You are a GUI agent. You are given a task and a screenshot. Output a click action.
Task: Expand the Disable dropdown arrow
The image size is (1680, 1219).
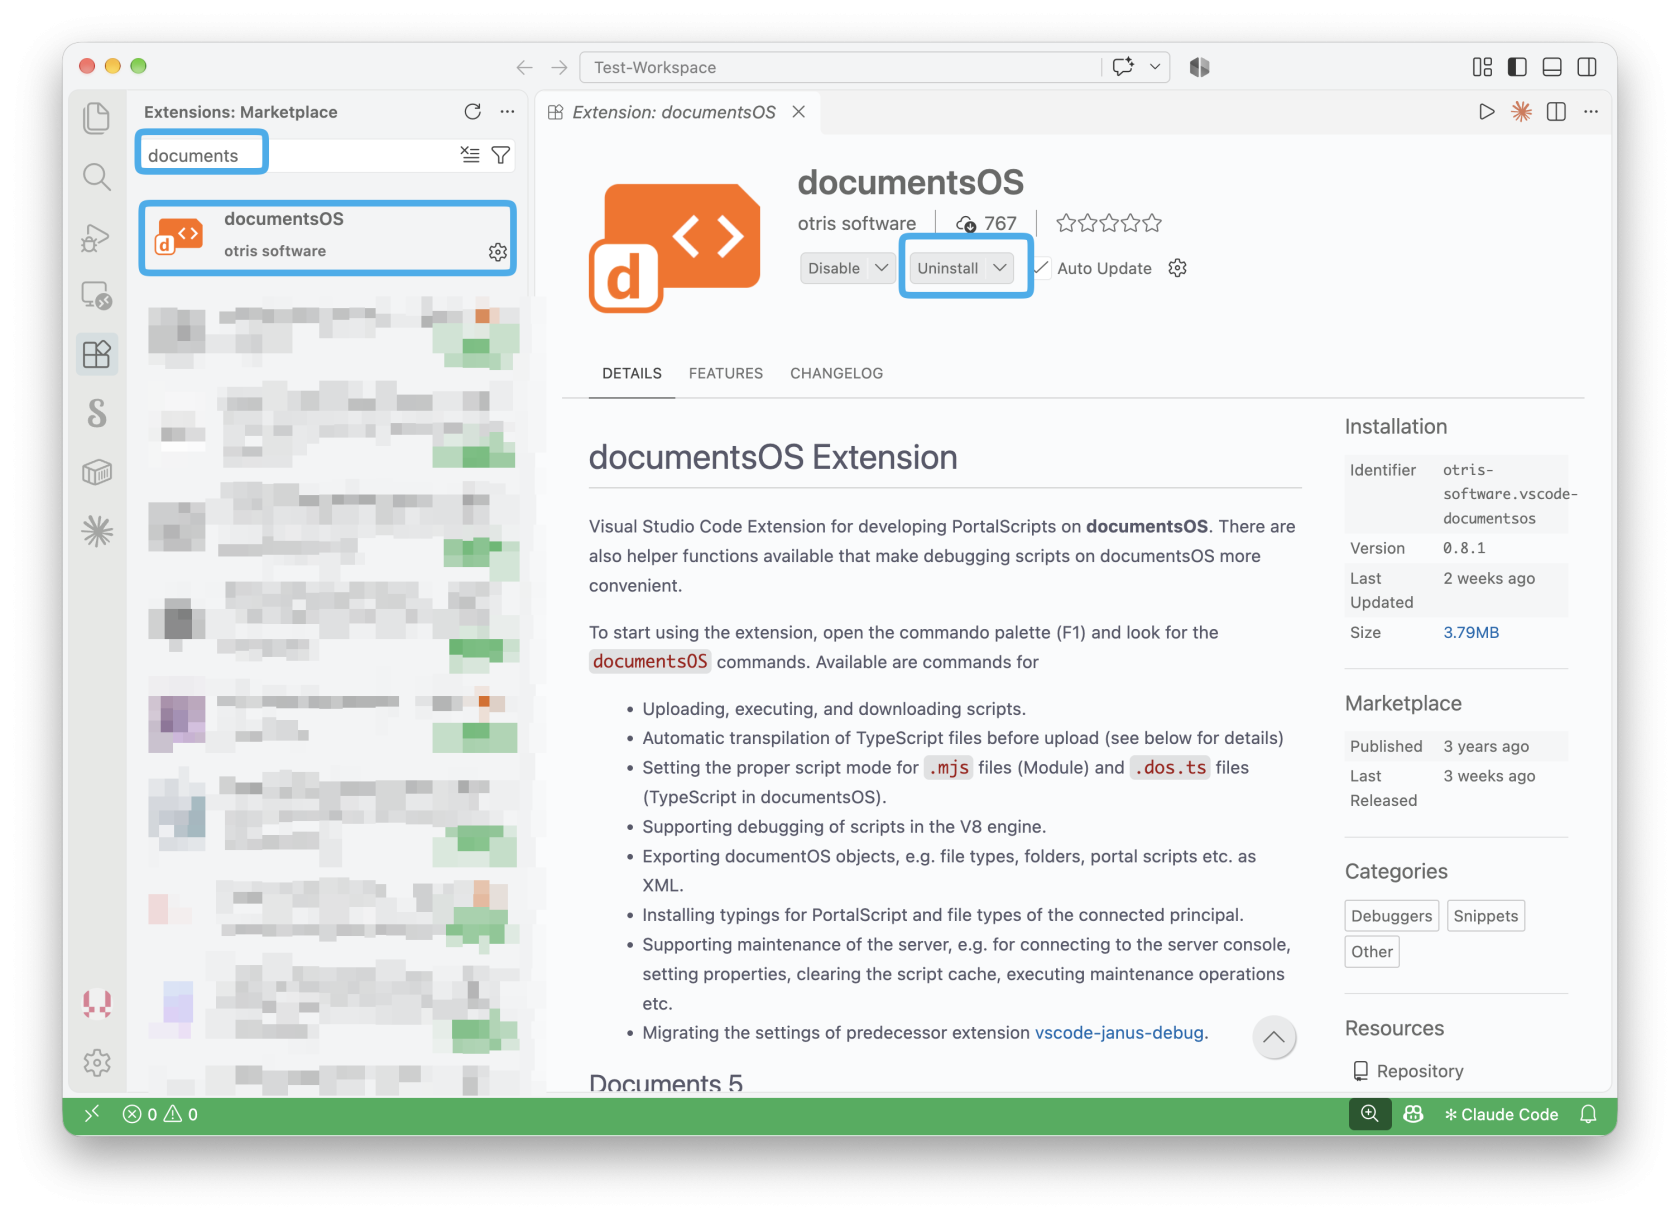[x=881, y=268]
